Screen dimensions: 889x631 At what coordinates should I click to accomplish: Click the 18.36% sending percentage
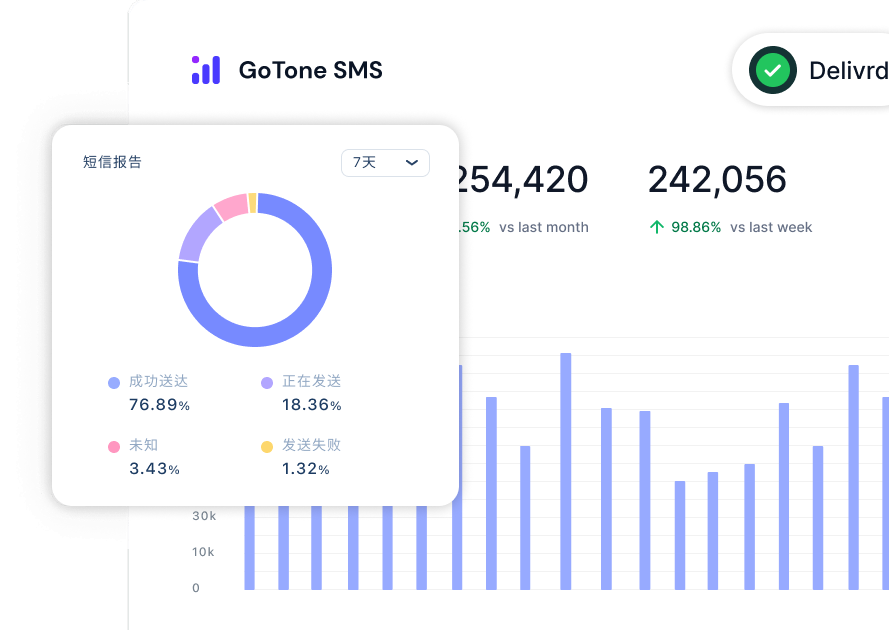click(x=311, y=405)
